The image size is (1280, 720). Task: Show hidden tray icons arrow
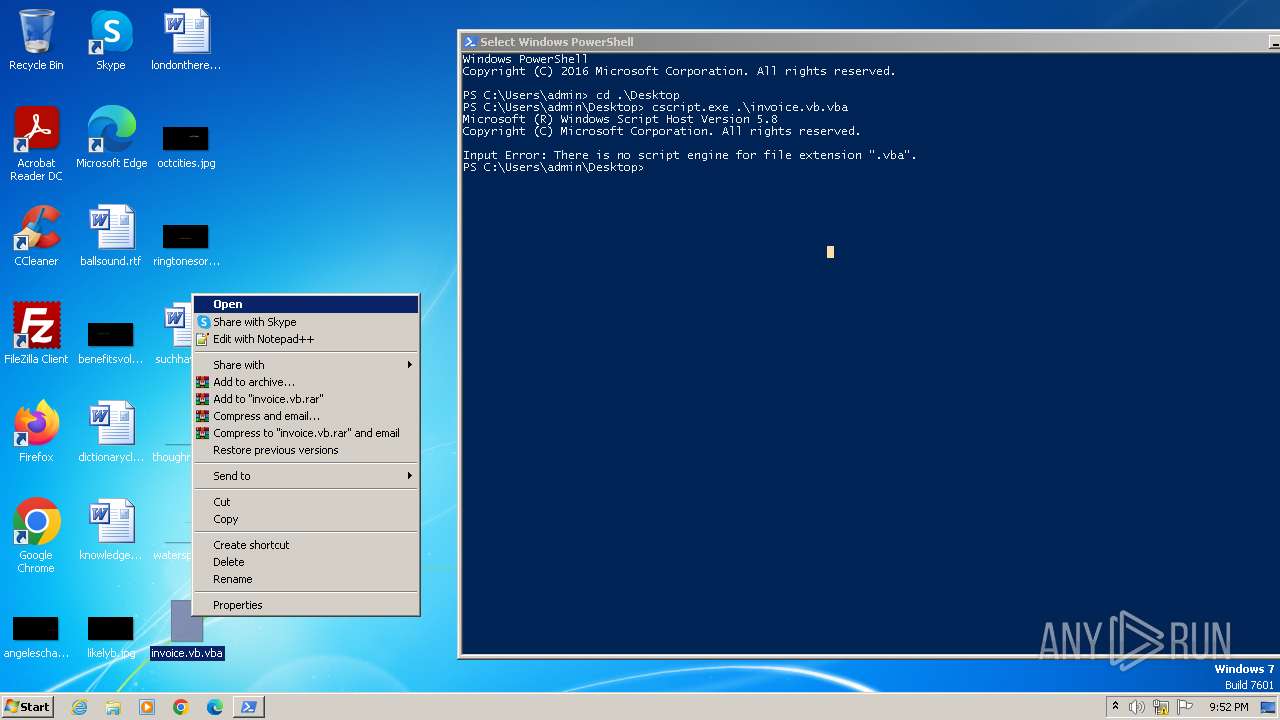click(x=1115, y=707)
